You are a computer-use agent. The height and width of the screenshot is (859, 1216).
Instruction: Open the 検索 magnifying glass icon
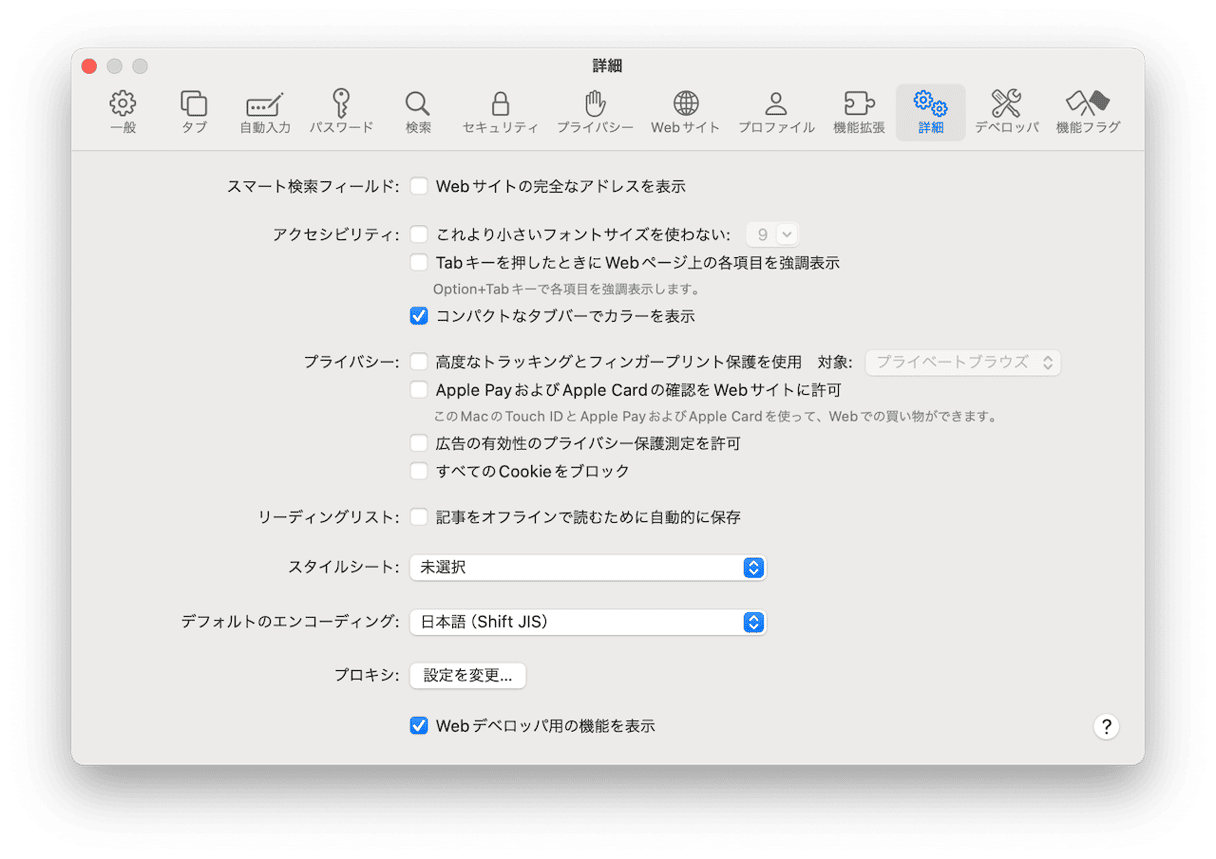(418, 103)
